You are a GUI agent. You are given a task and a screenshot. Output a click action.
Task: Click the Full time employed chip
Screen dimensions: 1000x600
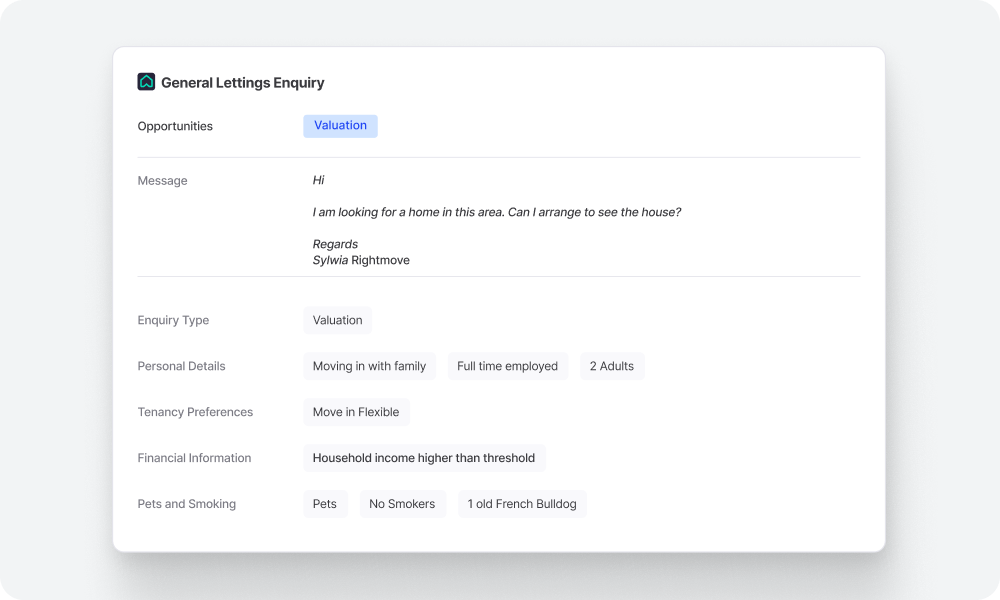pyautogui.click(x=507, y=366)
